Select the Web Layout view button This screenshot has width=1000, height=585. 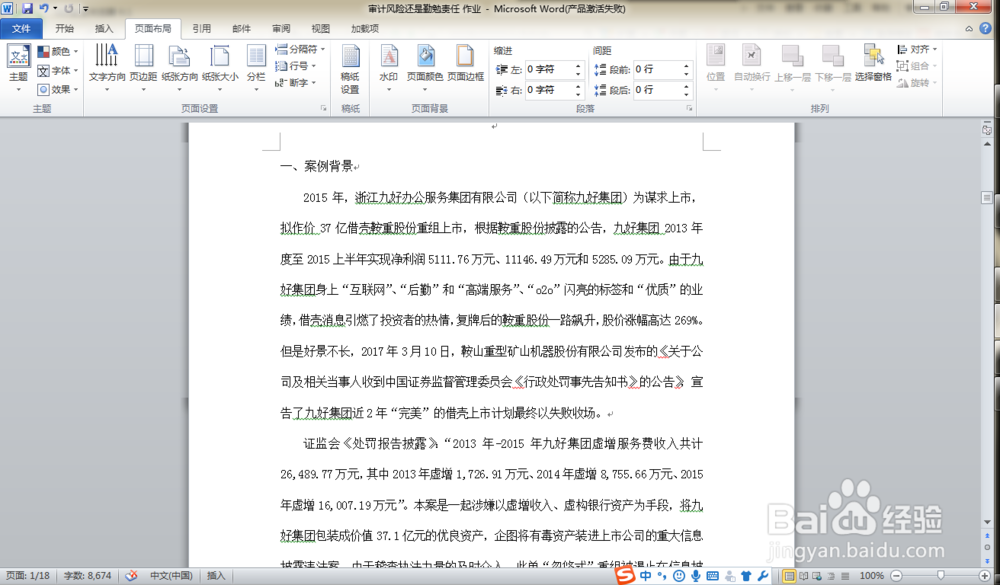pos(817,576)
